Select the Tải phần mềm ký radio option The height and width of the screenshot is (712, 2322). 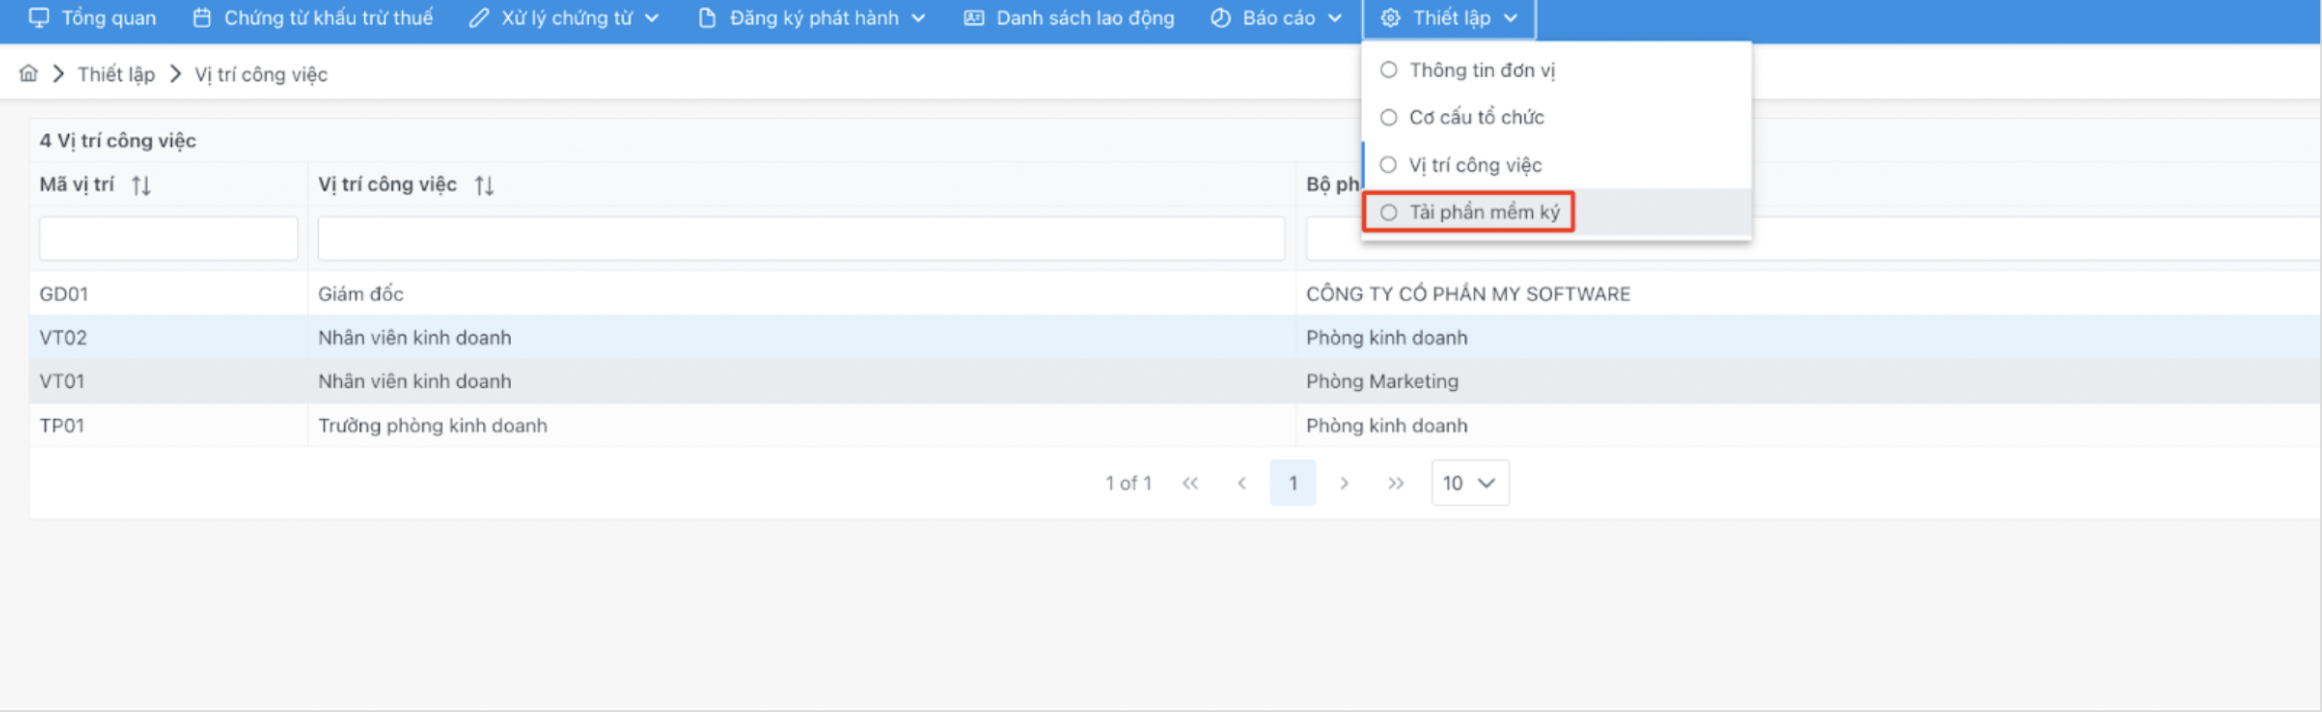coord(1388,212)
